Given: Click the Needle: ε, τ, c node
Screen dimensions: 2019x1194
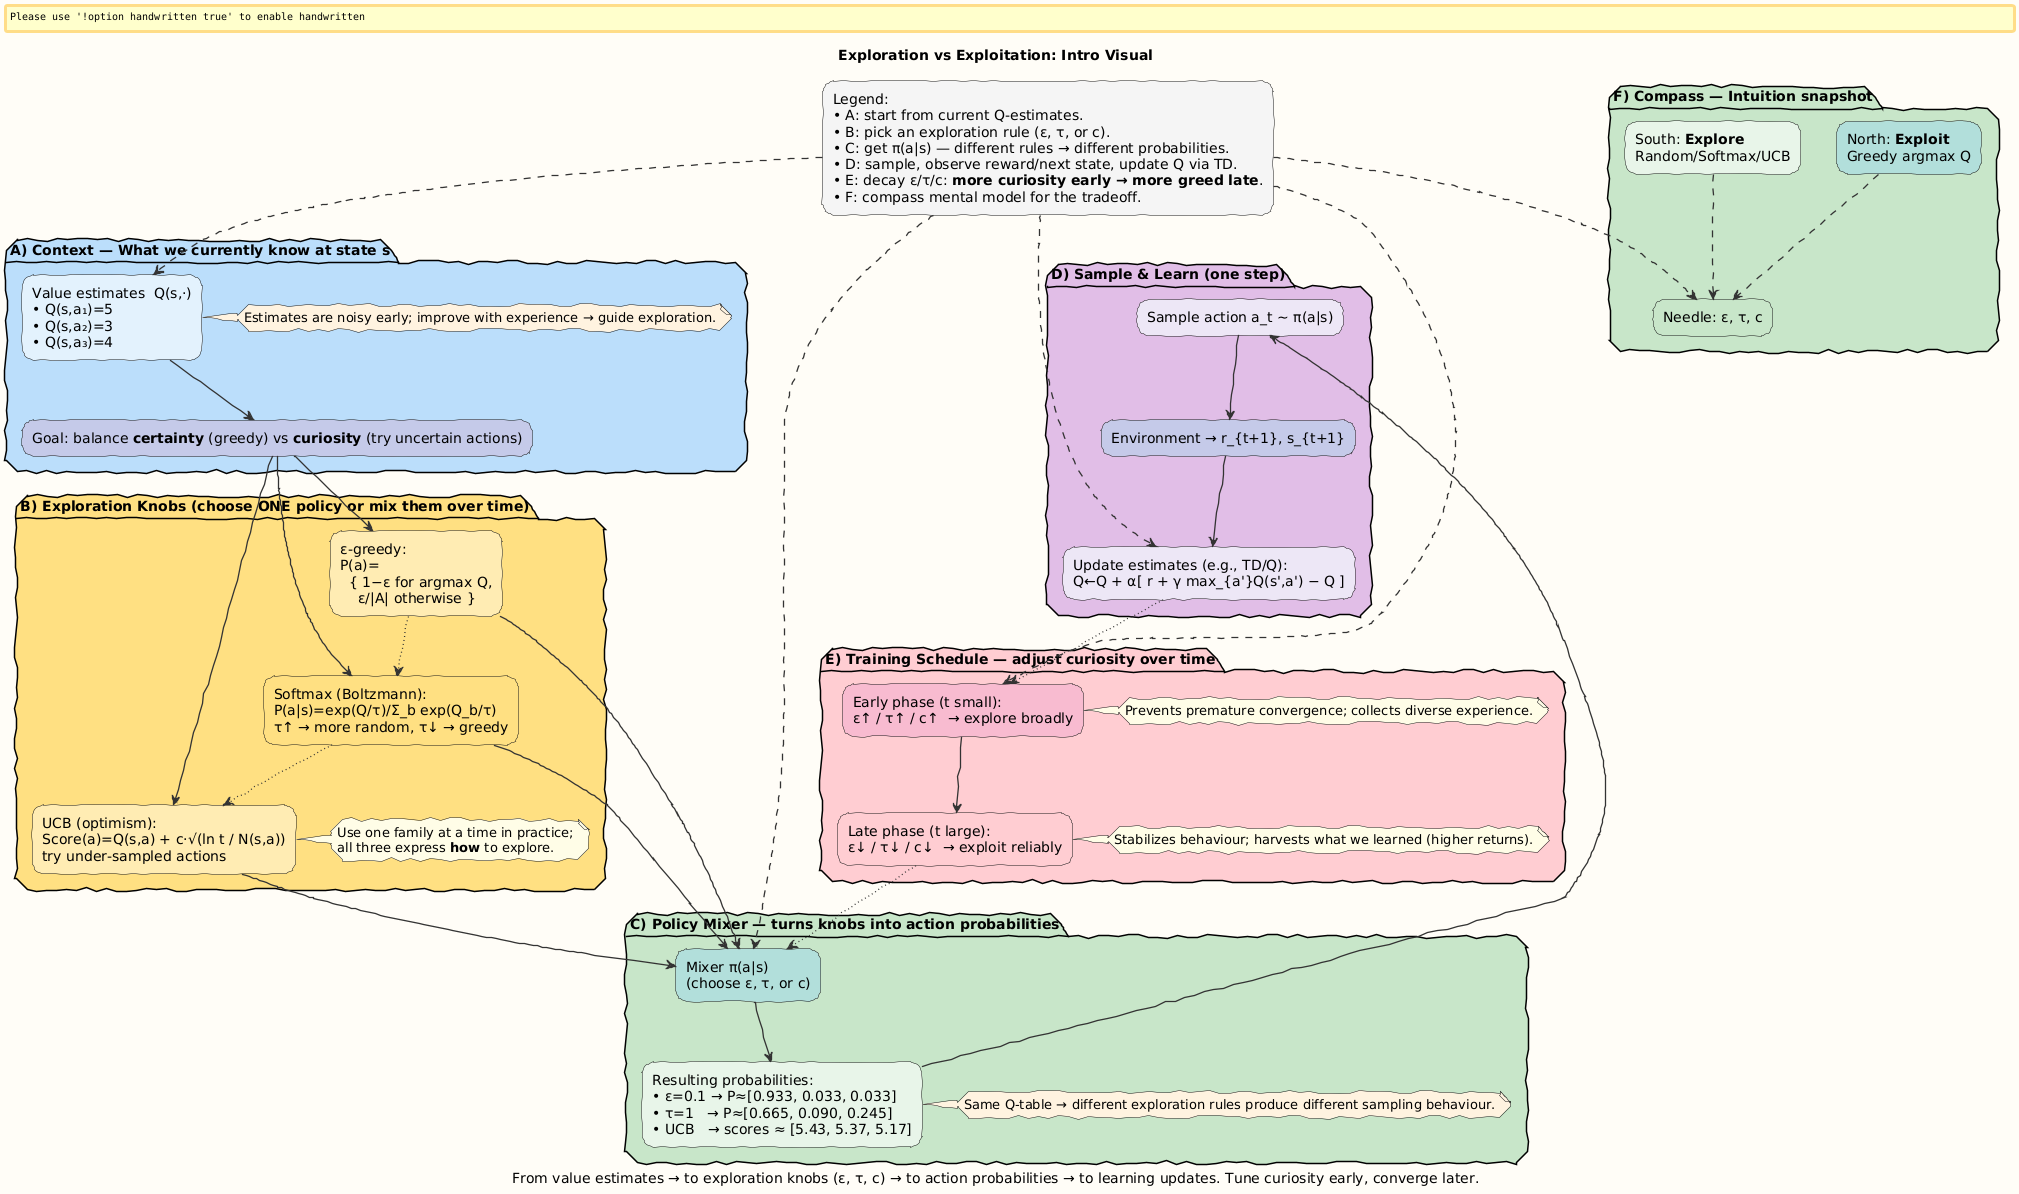Looking at the screenshot, I should pyautogui.click(x=1712, y=318).
